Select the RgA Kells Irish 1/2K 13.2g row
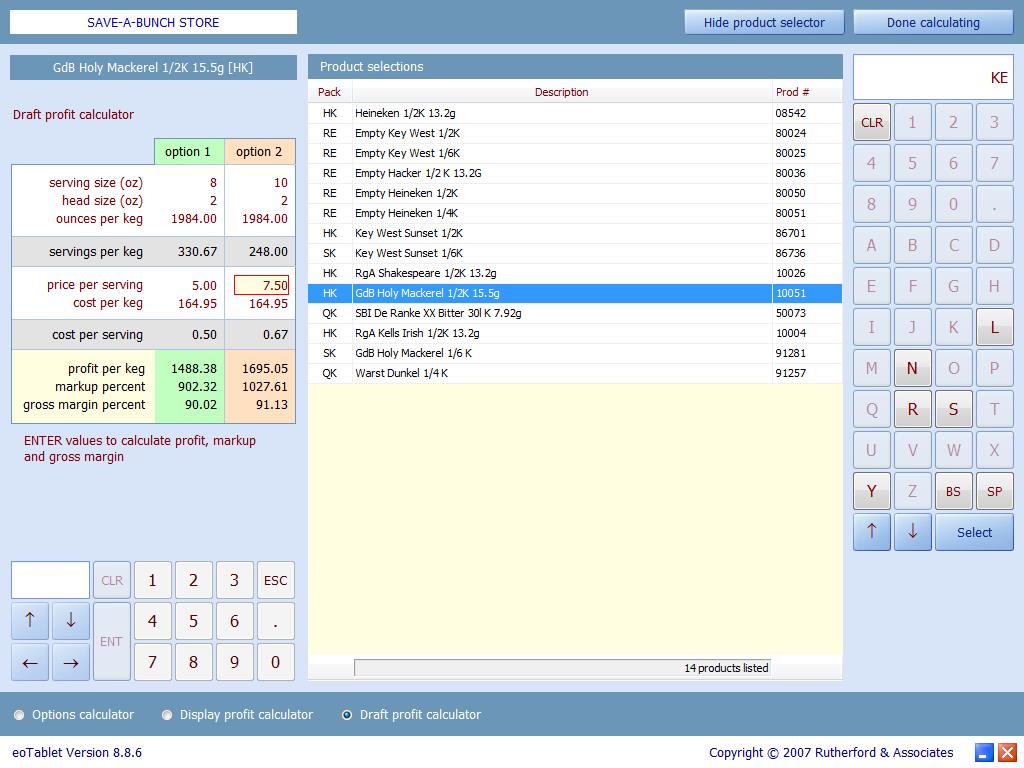This screenshot has width=1024, height=768. [x=575, y=333]
